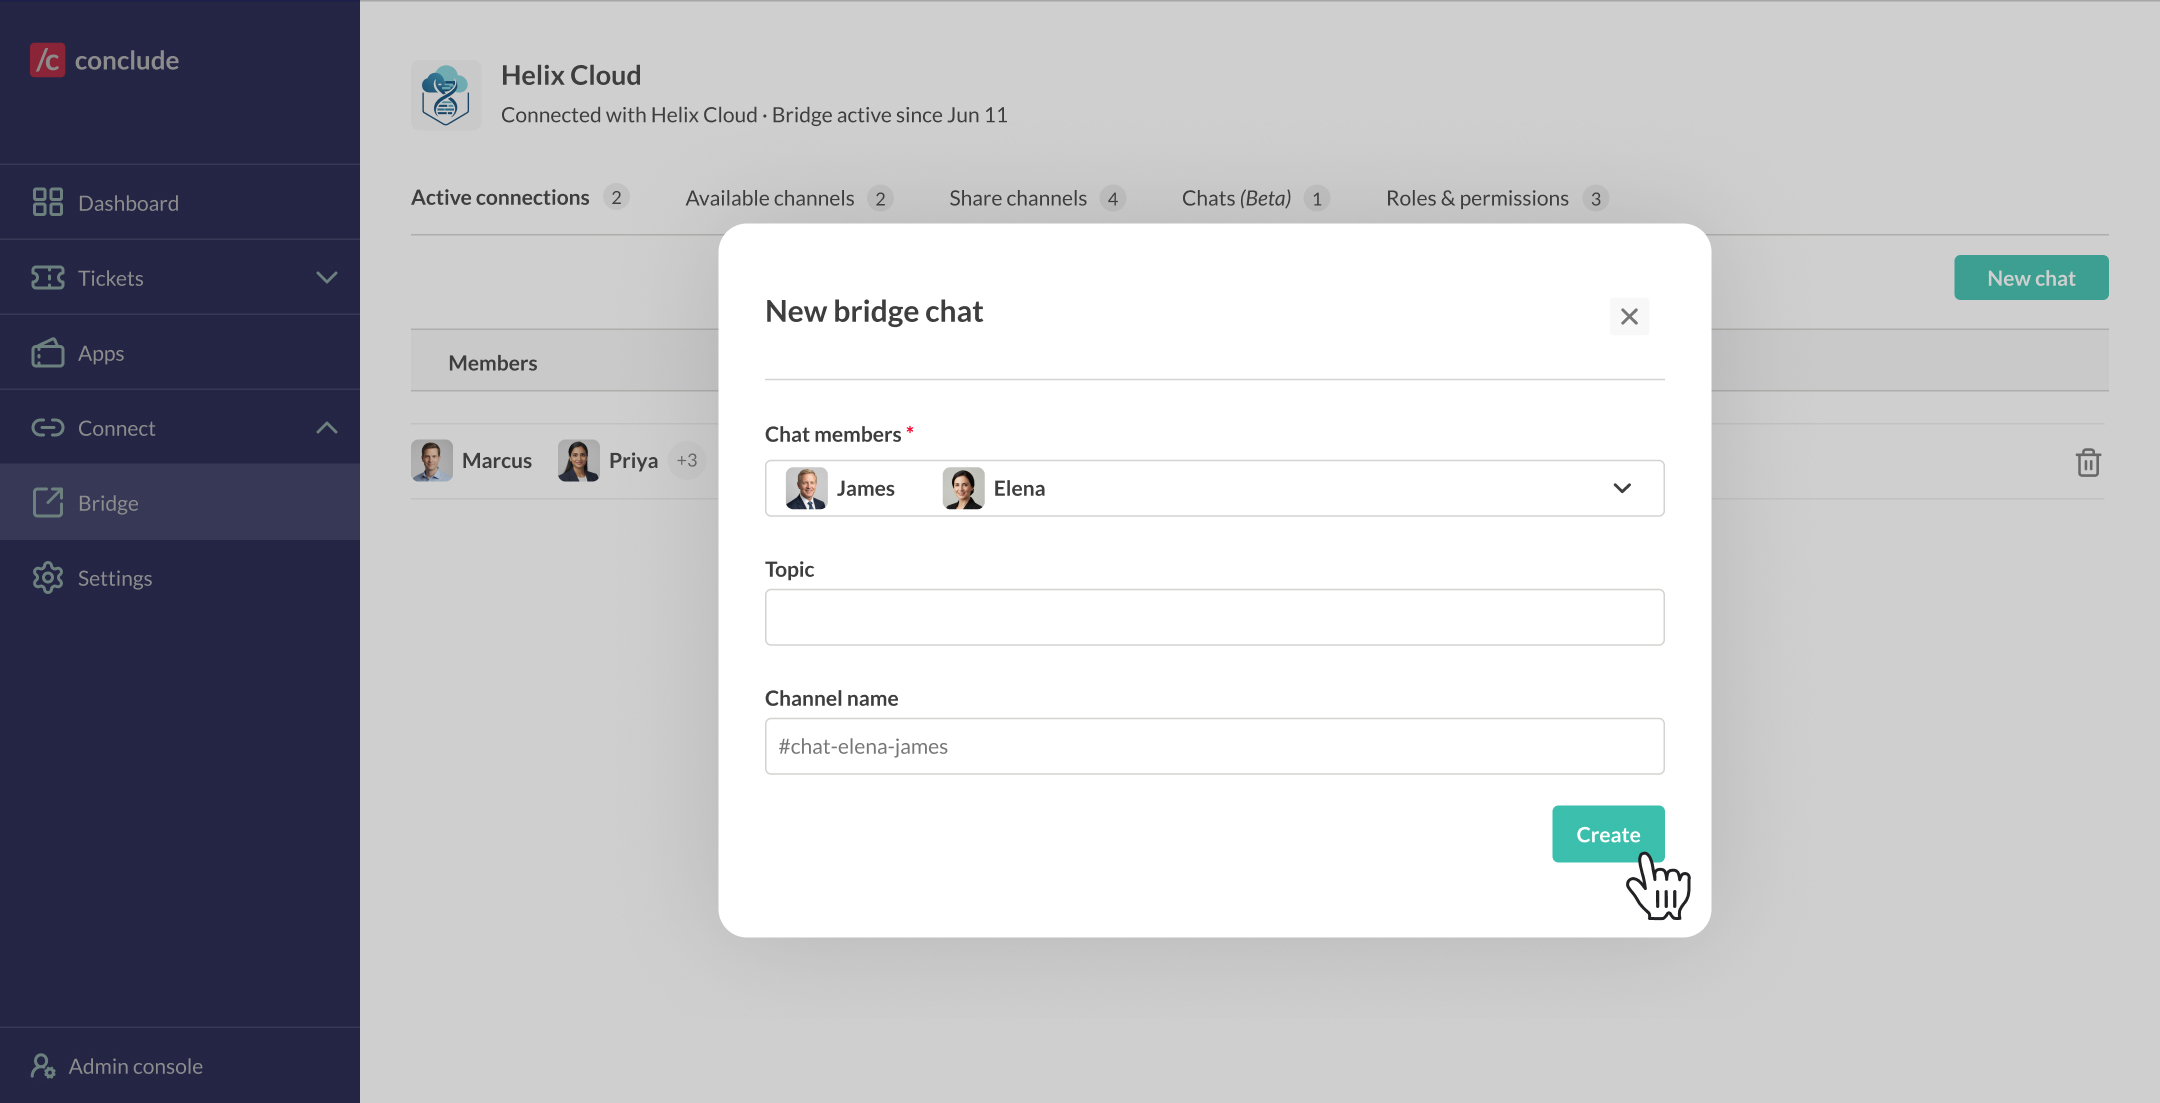The width and height of the screenshot is (2160, 1103).
Task: Focus the Channel name input field
Action: [x=1214, y=746]
